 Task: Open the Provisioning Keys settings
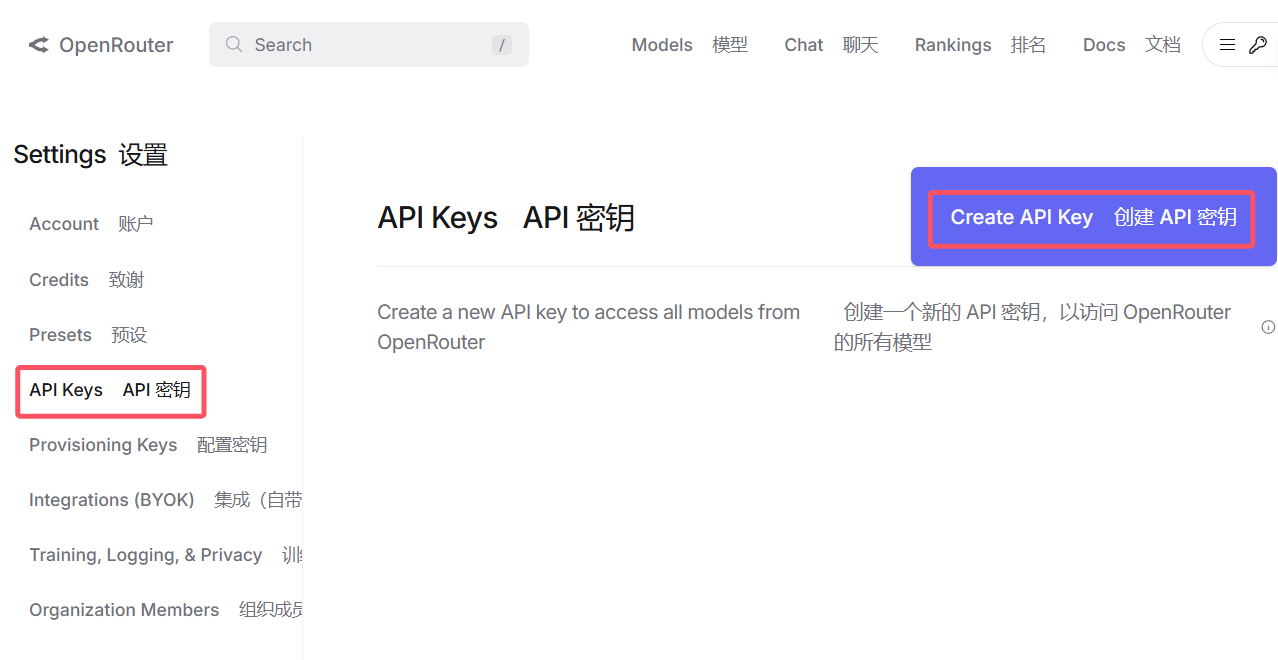coord(103,445)
